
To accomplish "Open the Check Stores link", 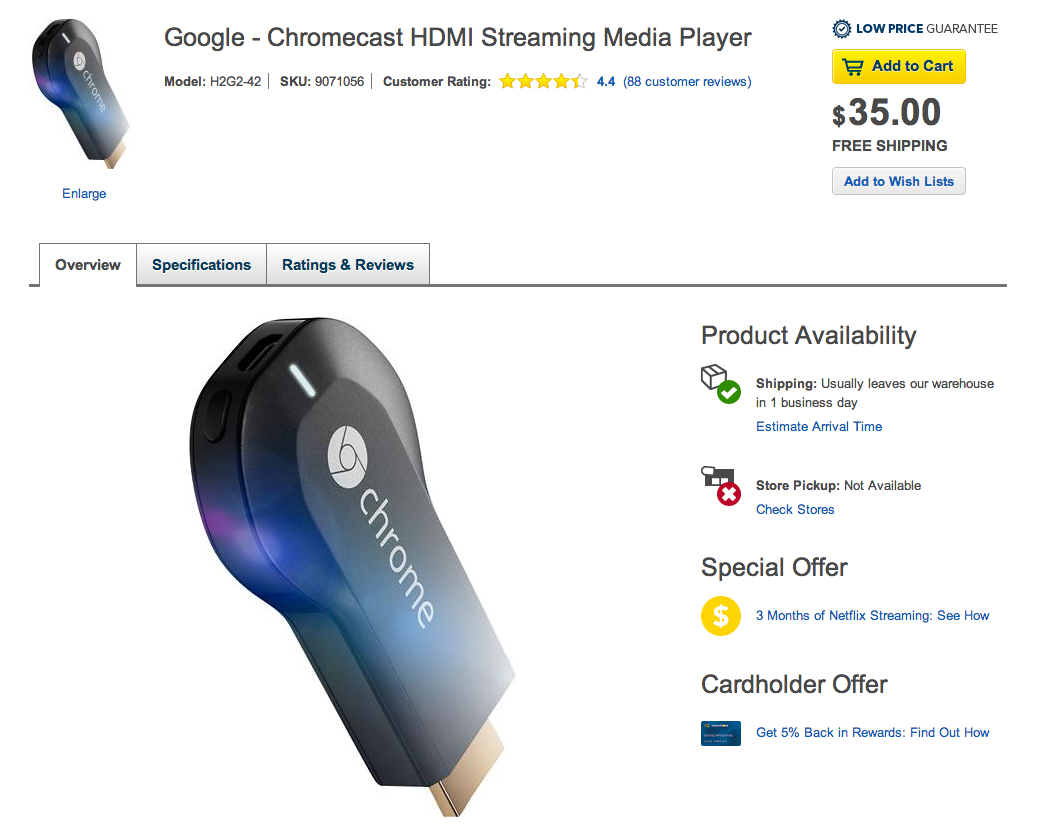I will pos(795,510).
